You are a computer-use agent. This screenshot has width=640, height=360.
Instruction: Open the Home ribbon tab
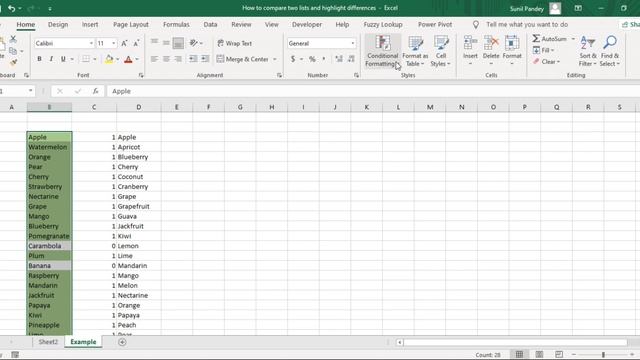[x=26, y=24]
